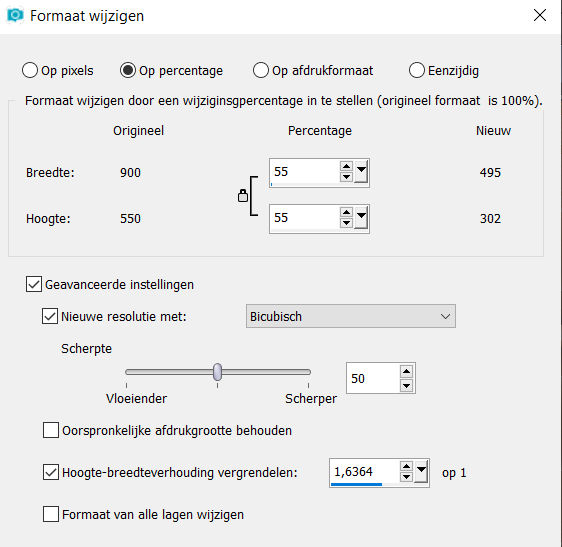Select the Eenzijdig radio button
562x547 pixels.
click(416, 70)
